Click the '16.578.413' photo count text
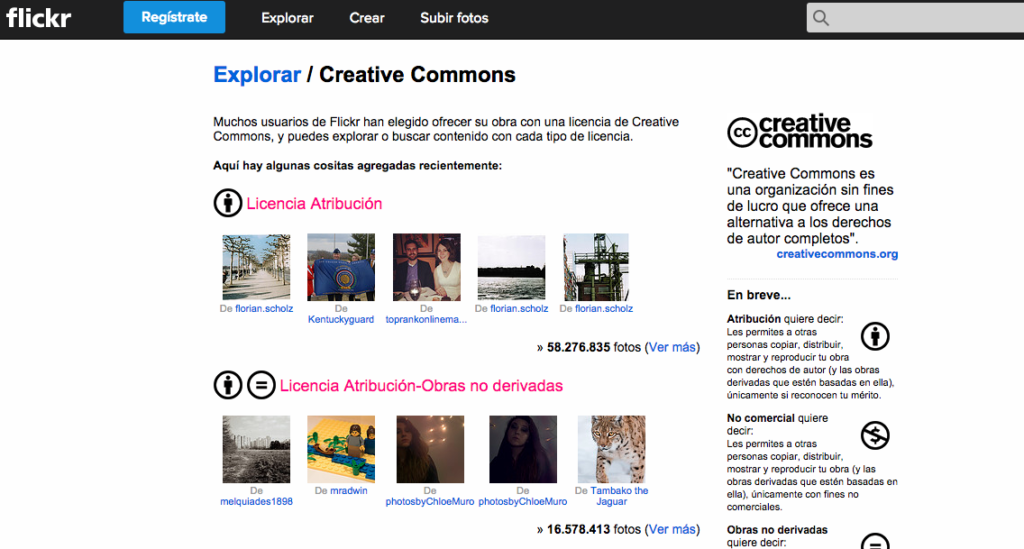This screenshot has height=549, width=1024. 579,529
